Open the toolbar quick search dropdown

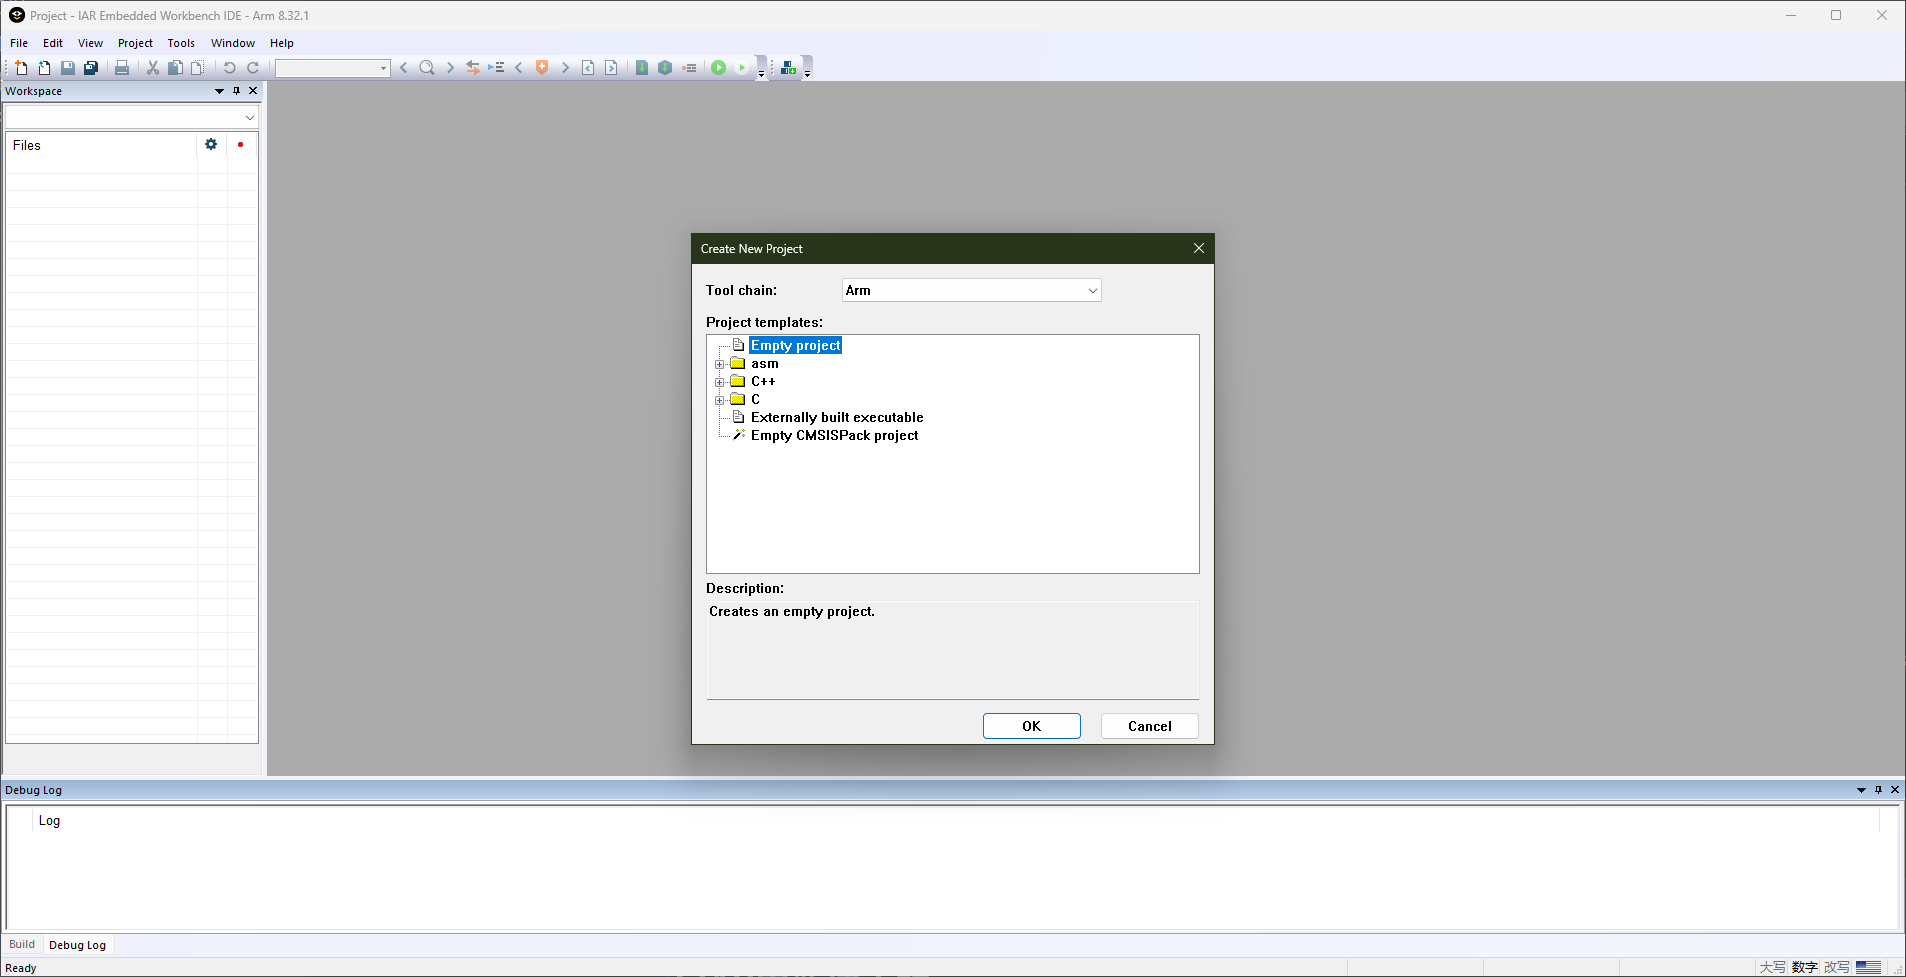383,68
